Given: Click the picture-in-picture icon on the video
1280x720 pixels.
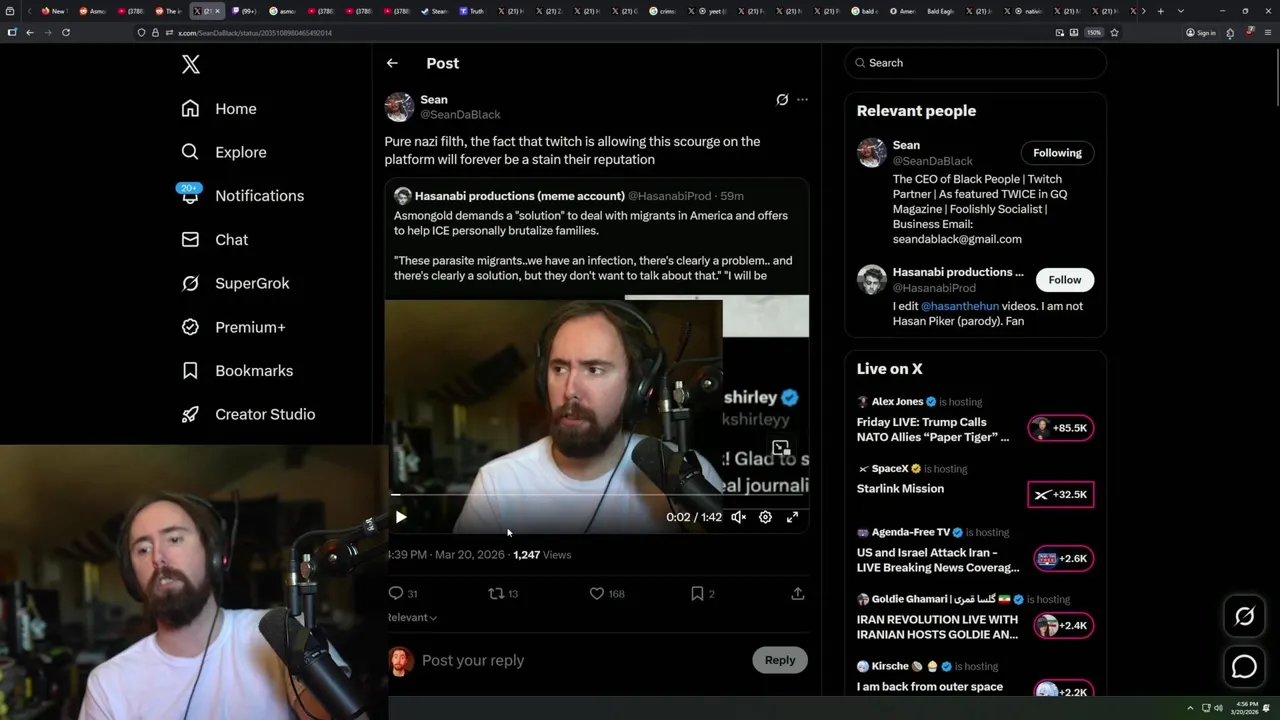Looking at the screenshot, I should point(780,448).
